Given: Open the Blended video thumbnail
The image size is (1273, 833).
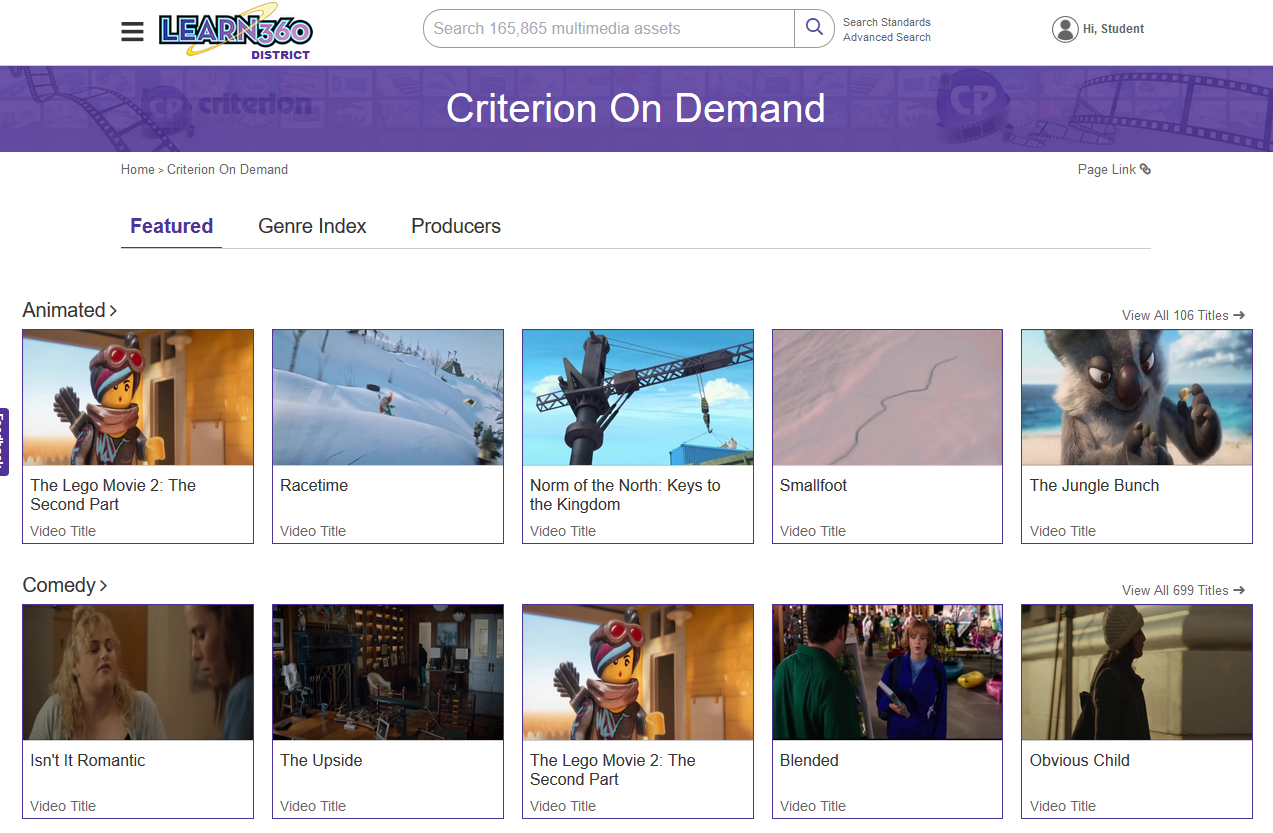Looking at the screenshot, I should pos(887,672).
